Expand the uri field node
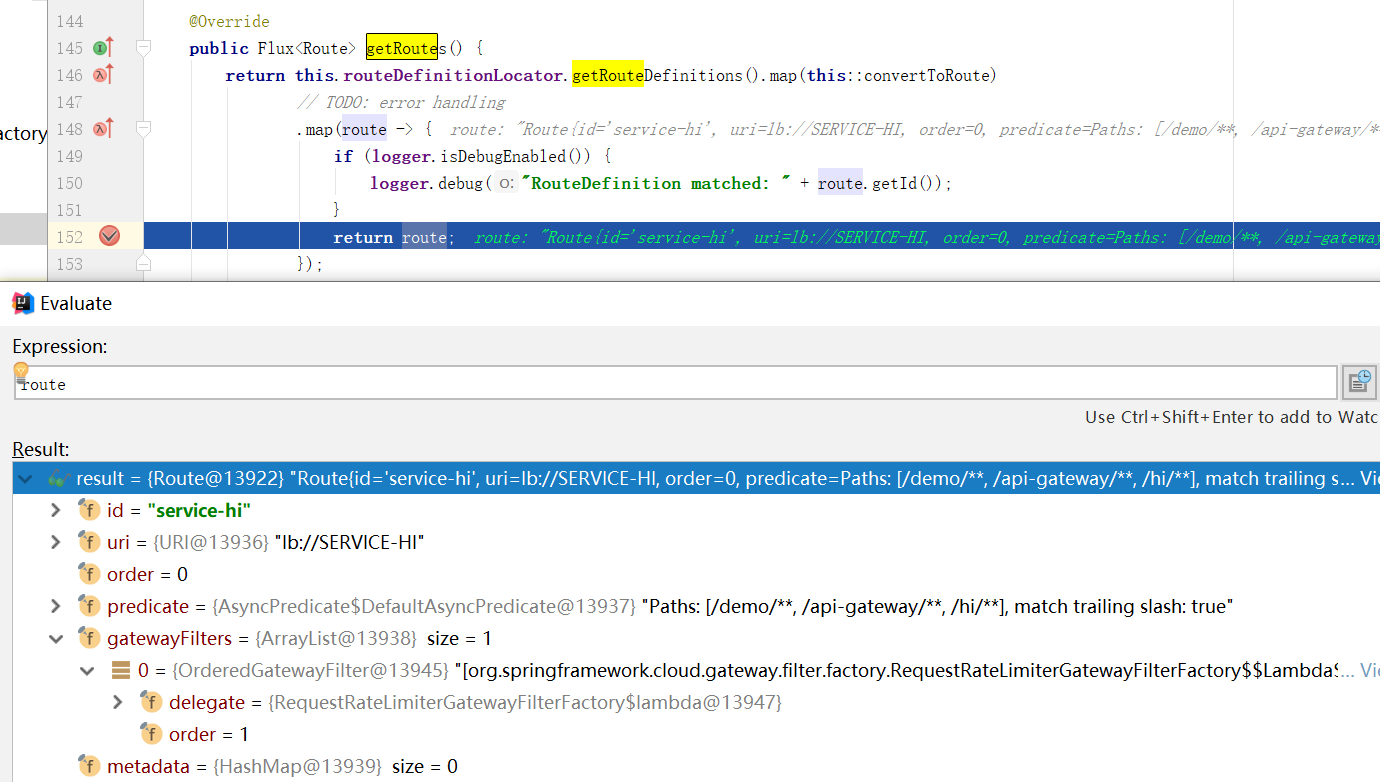This screenshot has height=782, width=1380. [56, 543]
